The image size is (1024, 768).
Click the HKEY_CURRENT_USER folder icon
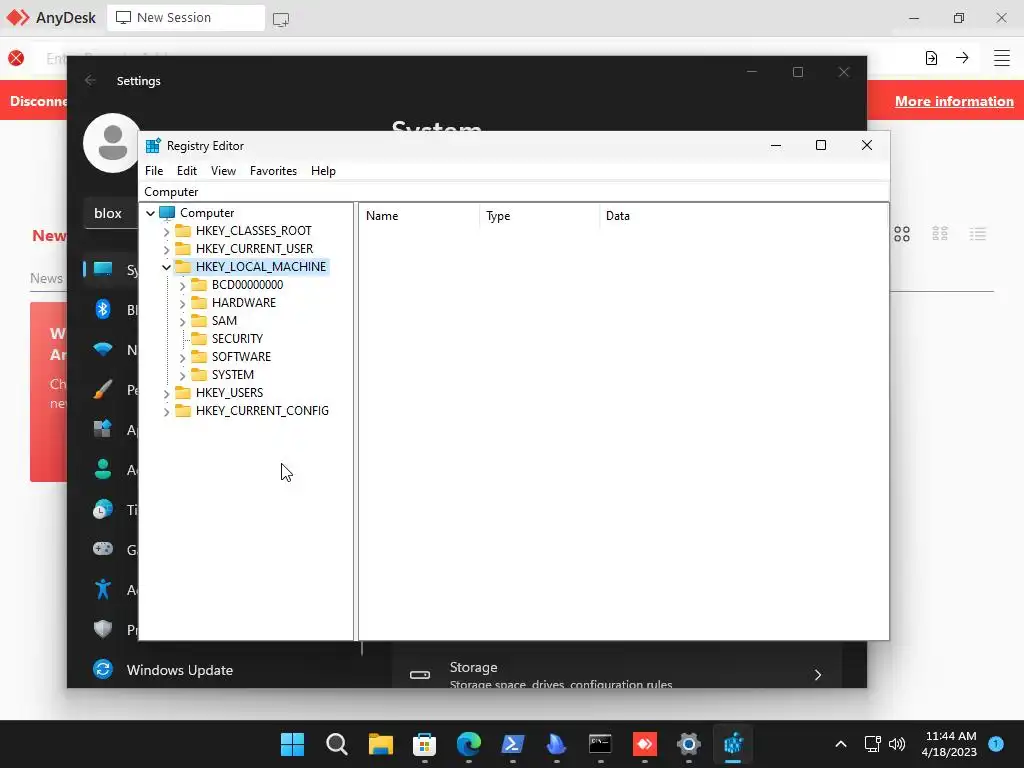183,249
